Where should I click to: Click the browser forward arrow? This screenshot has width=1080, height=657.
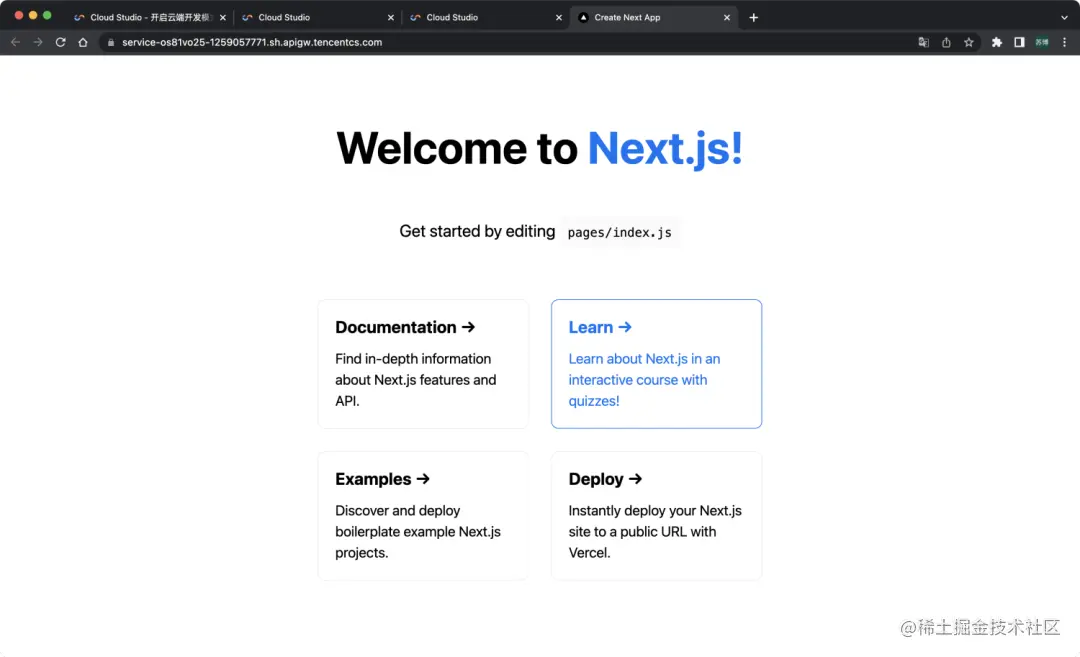[38, 42]
